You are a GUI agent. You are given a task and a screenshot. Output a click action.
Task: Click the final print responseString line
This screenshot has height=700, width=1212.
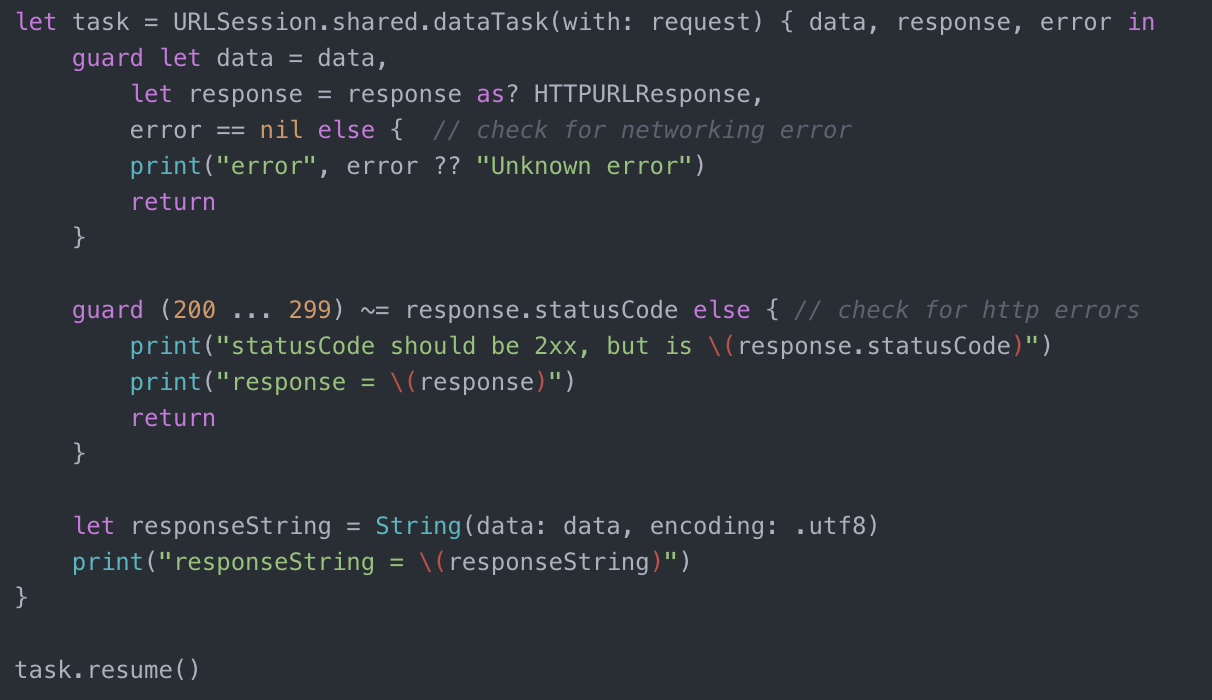coord(382,562)
